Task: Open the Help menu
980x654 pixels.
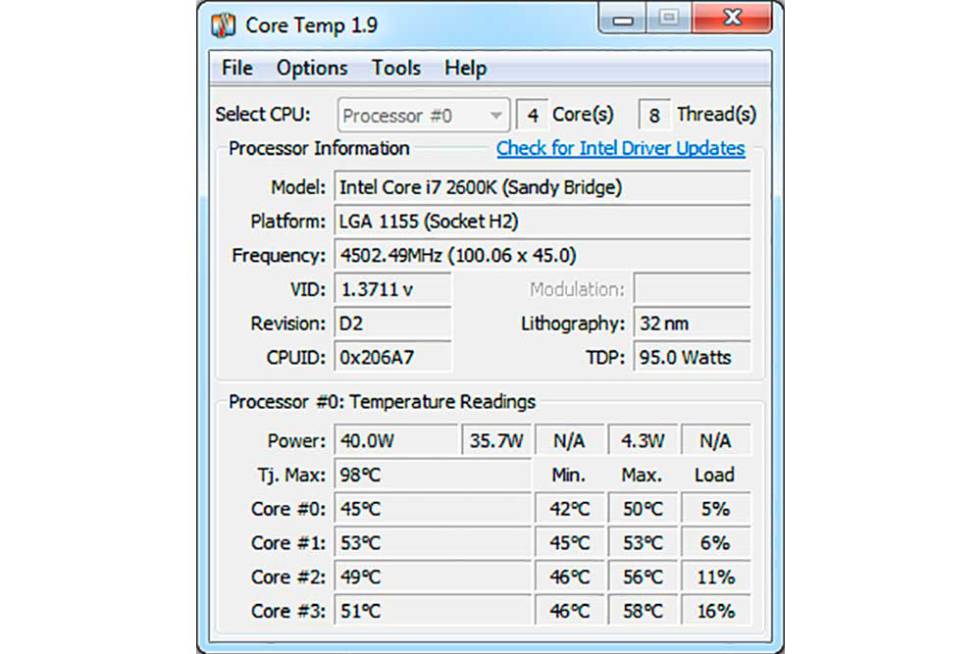Action: 466,68
